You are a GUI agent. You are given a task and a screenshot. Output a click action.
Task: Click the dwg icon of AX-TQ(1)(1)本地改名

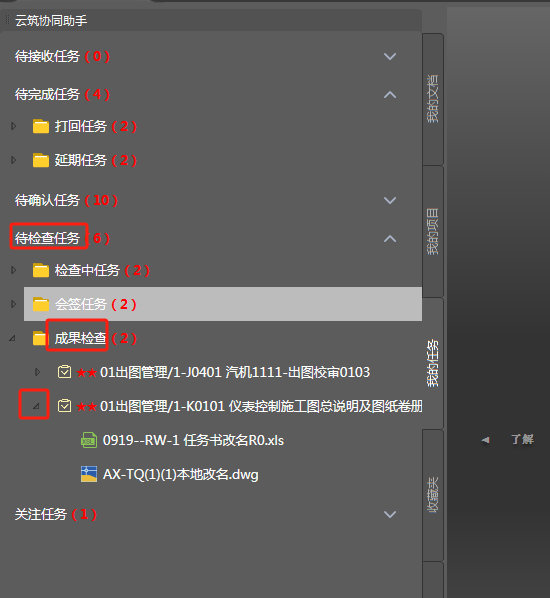pos(88,474)
